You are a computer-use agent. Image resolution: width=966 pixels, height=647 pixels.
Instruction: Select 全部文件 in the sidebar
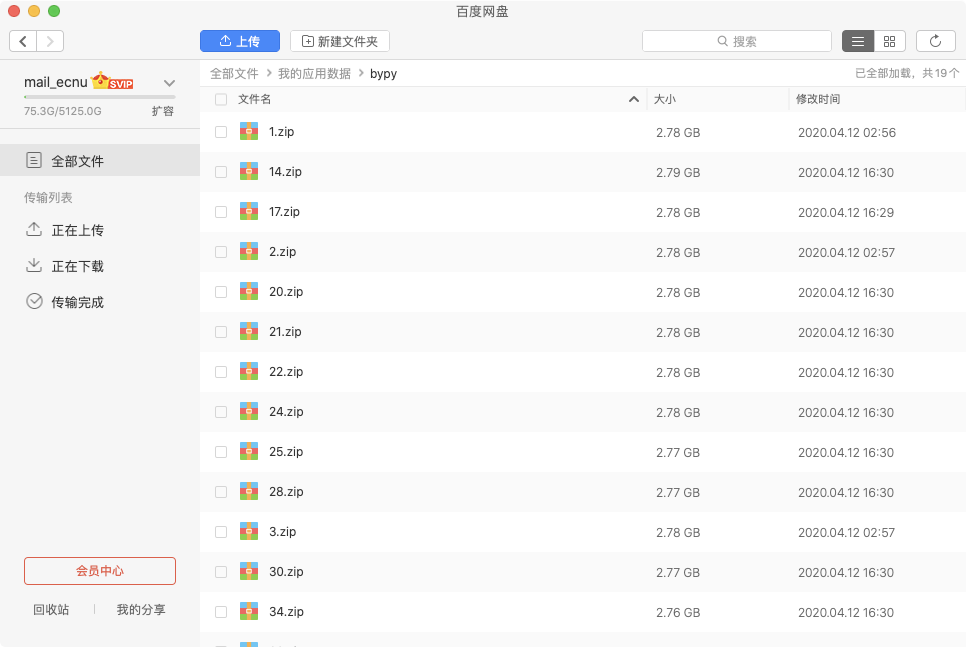pyautogui.click(x=100, y=160)
